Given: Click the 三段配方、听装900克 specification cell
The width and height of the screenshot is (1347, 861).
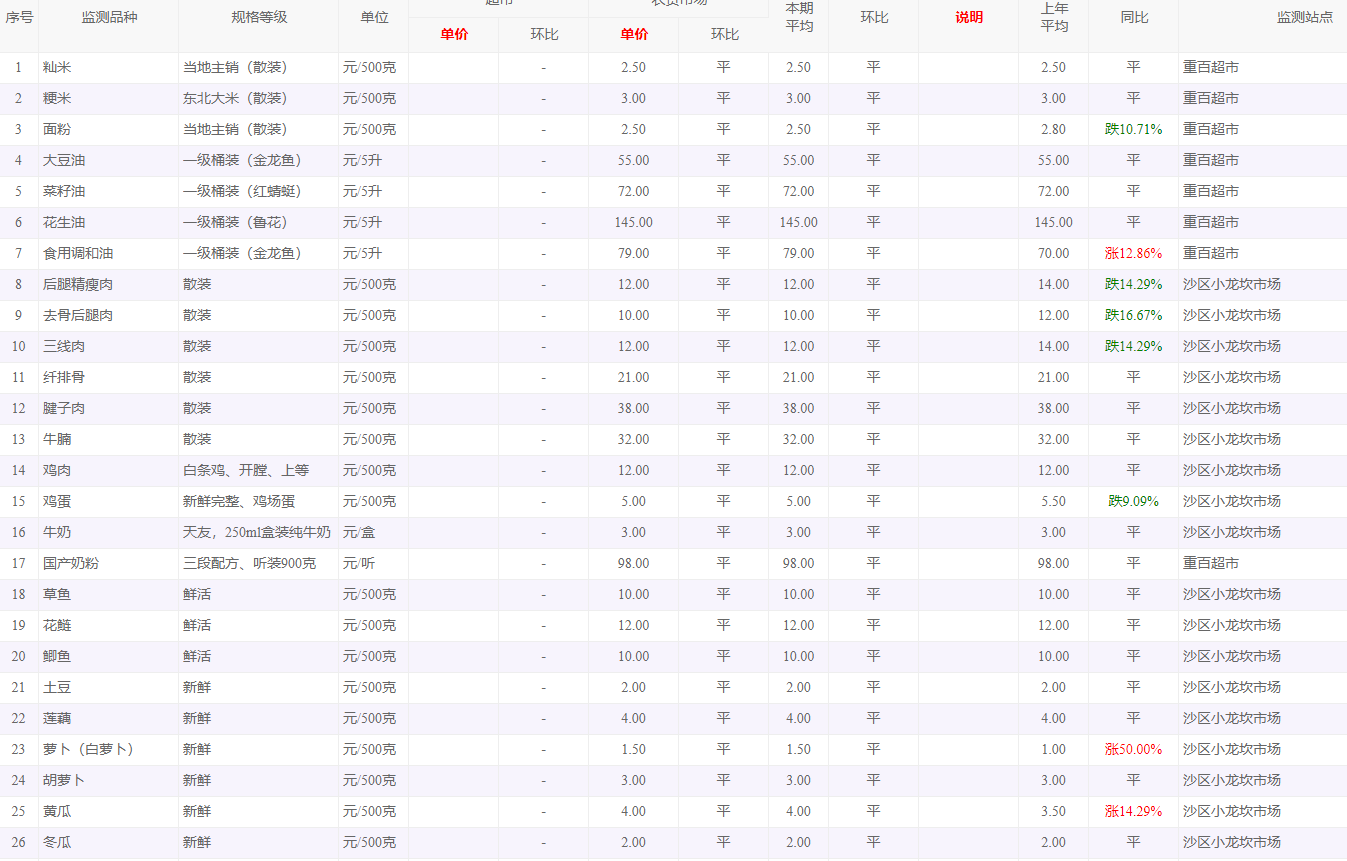Looking at the screenshot, I should (249, 564).
